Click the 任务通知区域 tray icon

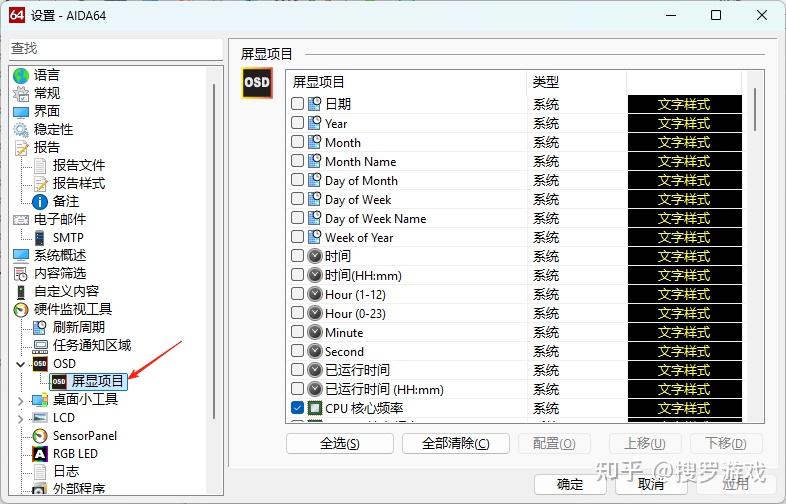[40, 346]
